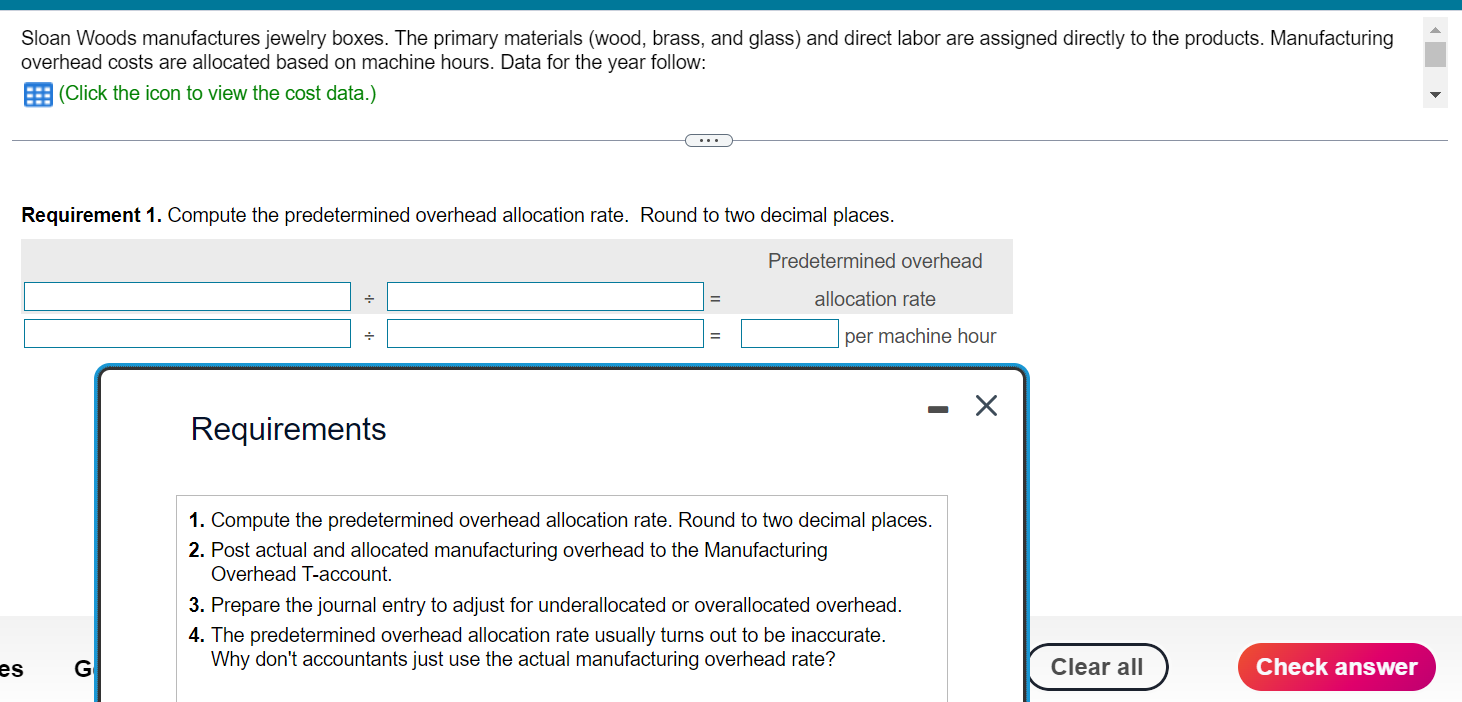Select the first numerator input field
Viewport: 1462px width, 702px height.
(187, 296)
